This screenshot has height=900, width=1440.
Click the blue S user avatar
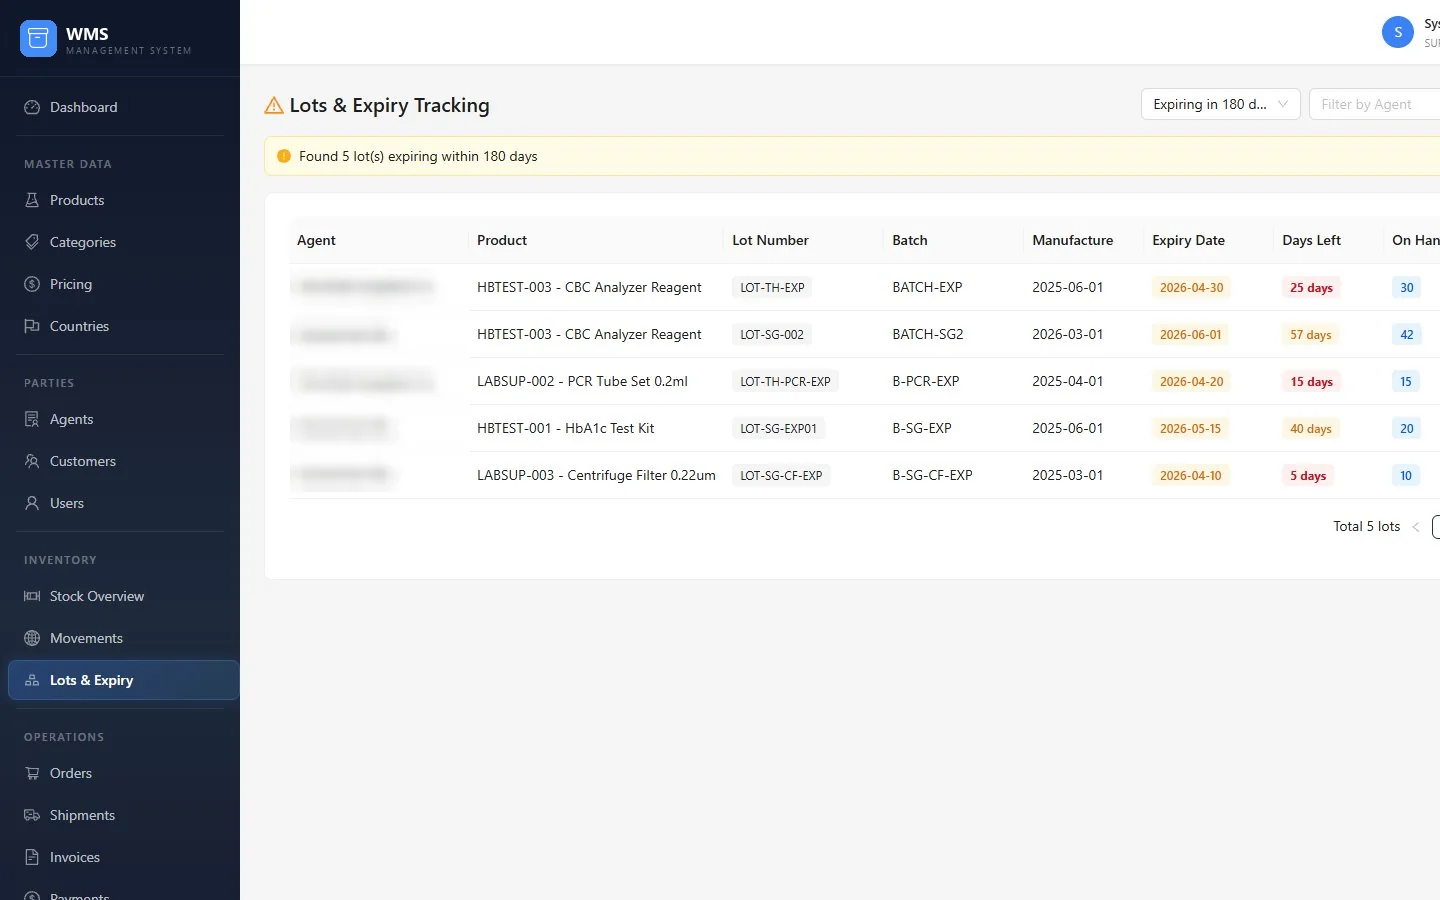tap(1398, 32)
